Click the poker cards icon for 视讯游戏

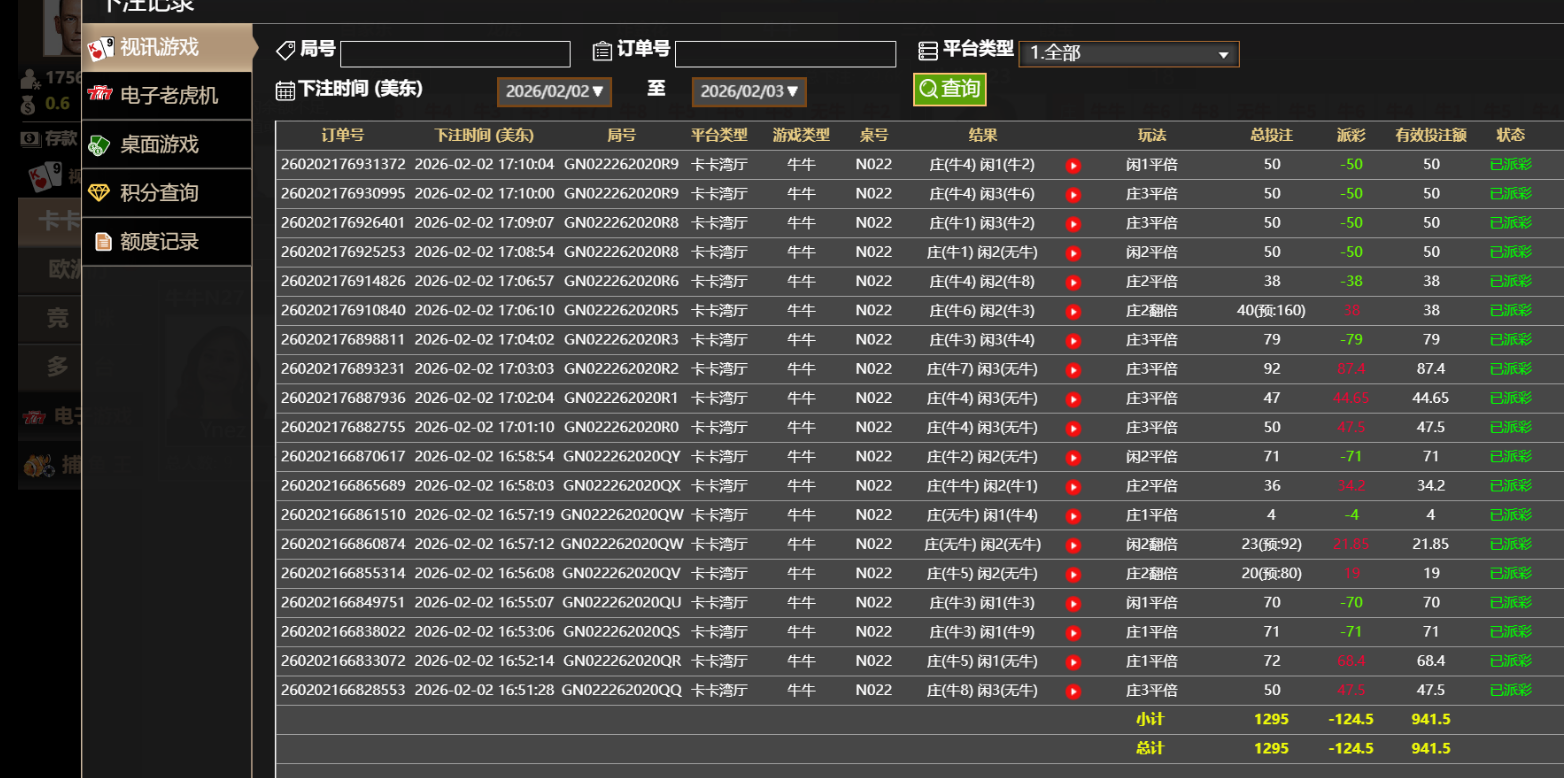(100, 48)
